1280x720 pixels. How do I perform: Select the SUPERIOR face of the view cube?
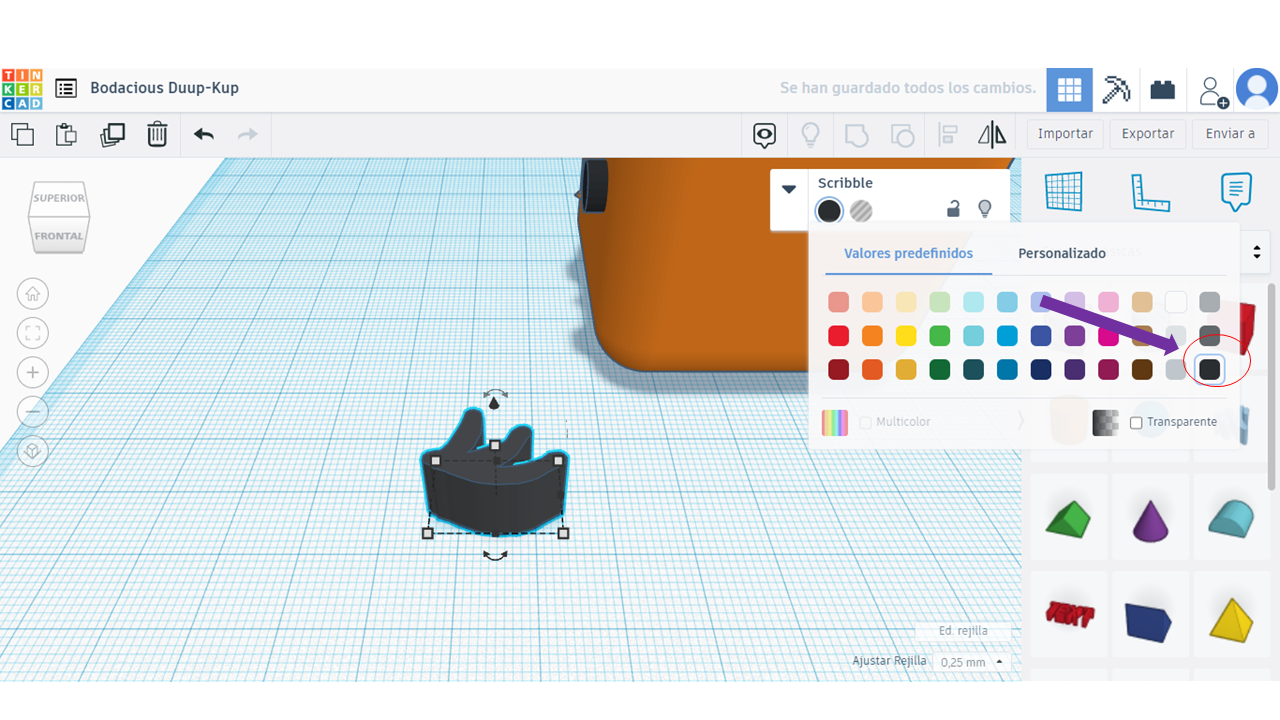59,198
